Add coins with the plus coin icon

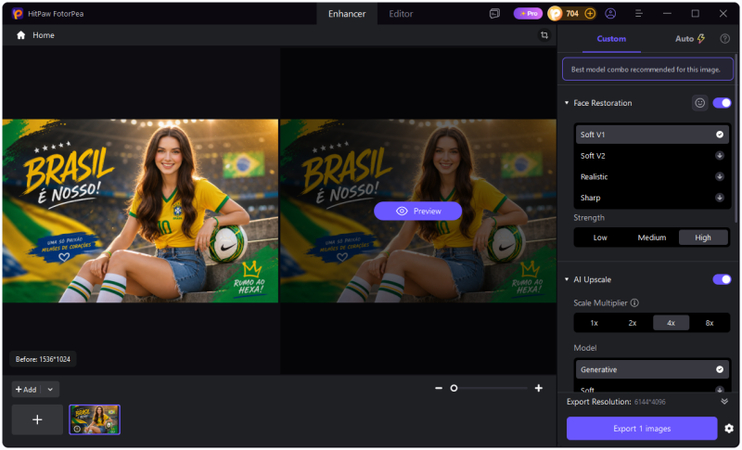[590, 14]
